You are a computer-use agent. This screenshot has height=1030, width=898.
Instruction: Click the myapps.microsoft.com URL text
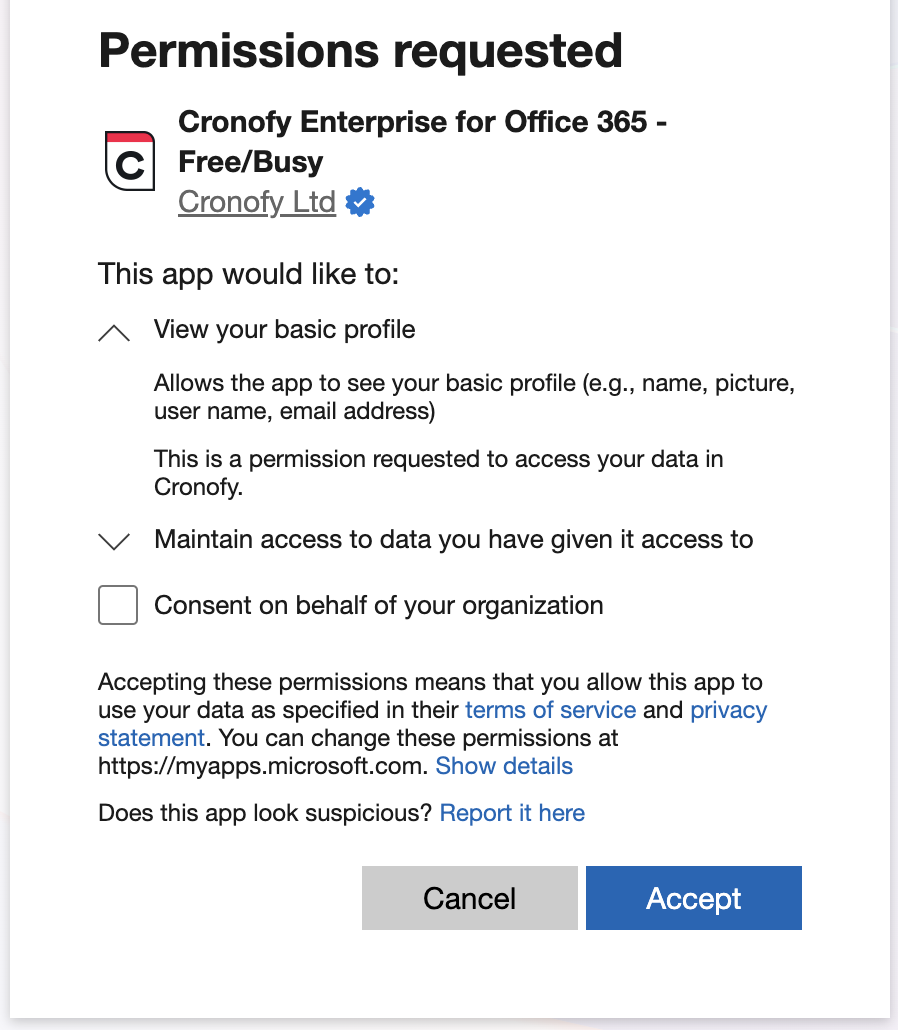point(263,766)
